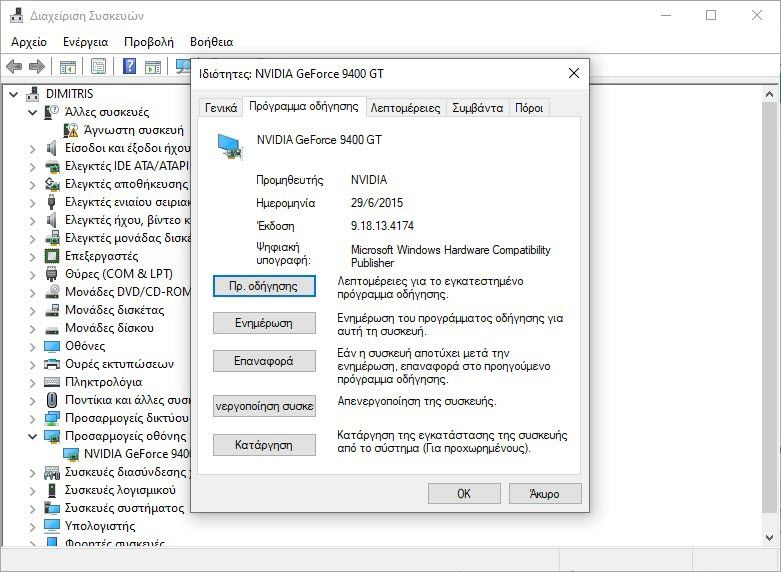The width and height of the screenshot is (781, 572).
Task: Select the Ελεγκτές μονάδας δισκέτας tree row
Action: click(x=128, y=238)
